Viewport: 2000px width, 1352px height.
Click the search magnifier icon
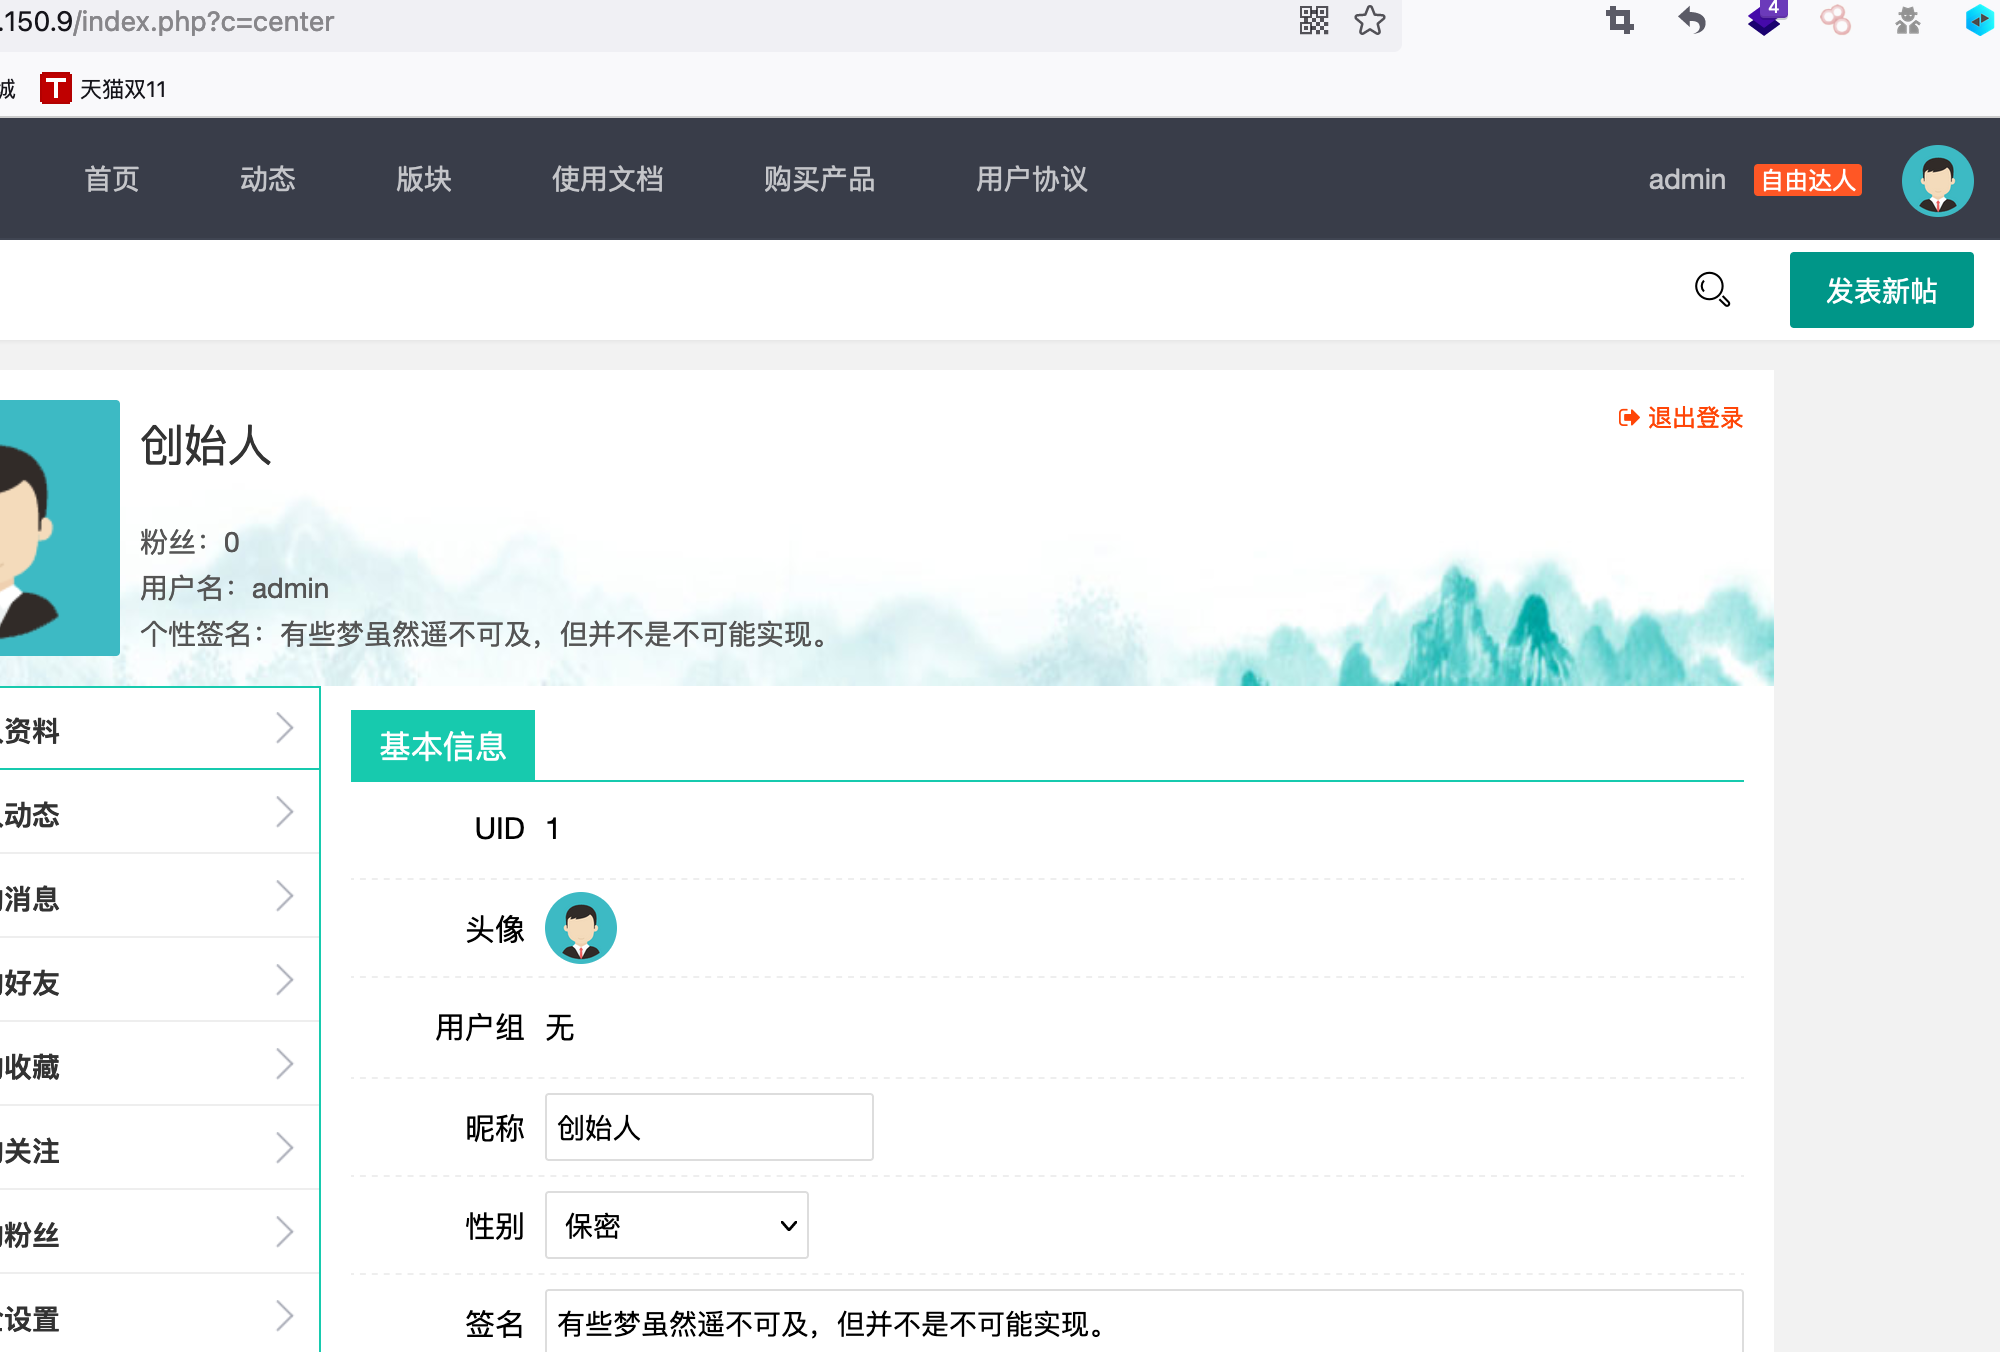tap(1712, 290)
